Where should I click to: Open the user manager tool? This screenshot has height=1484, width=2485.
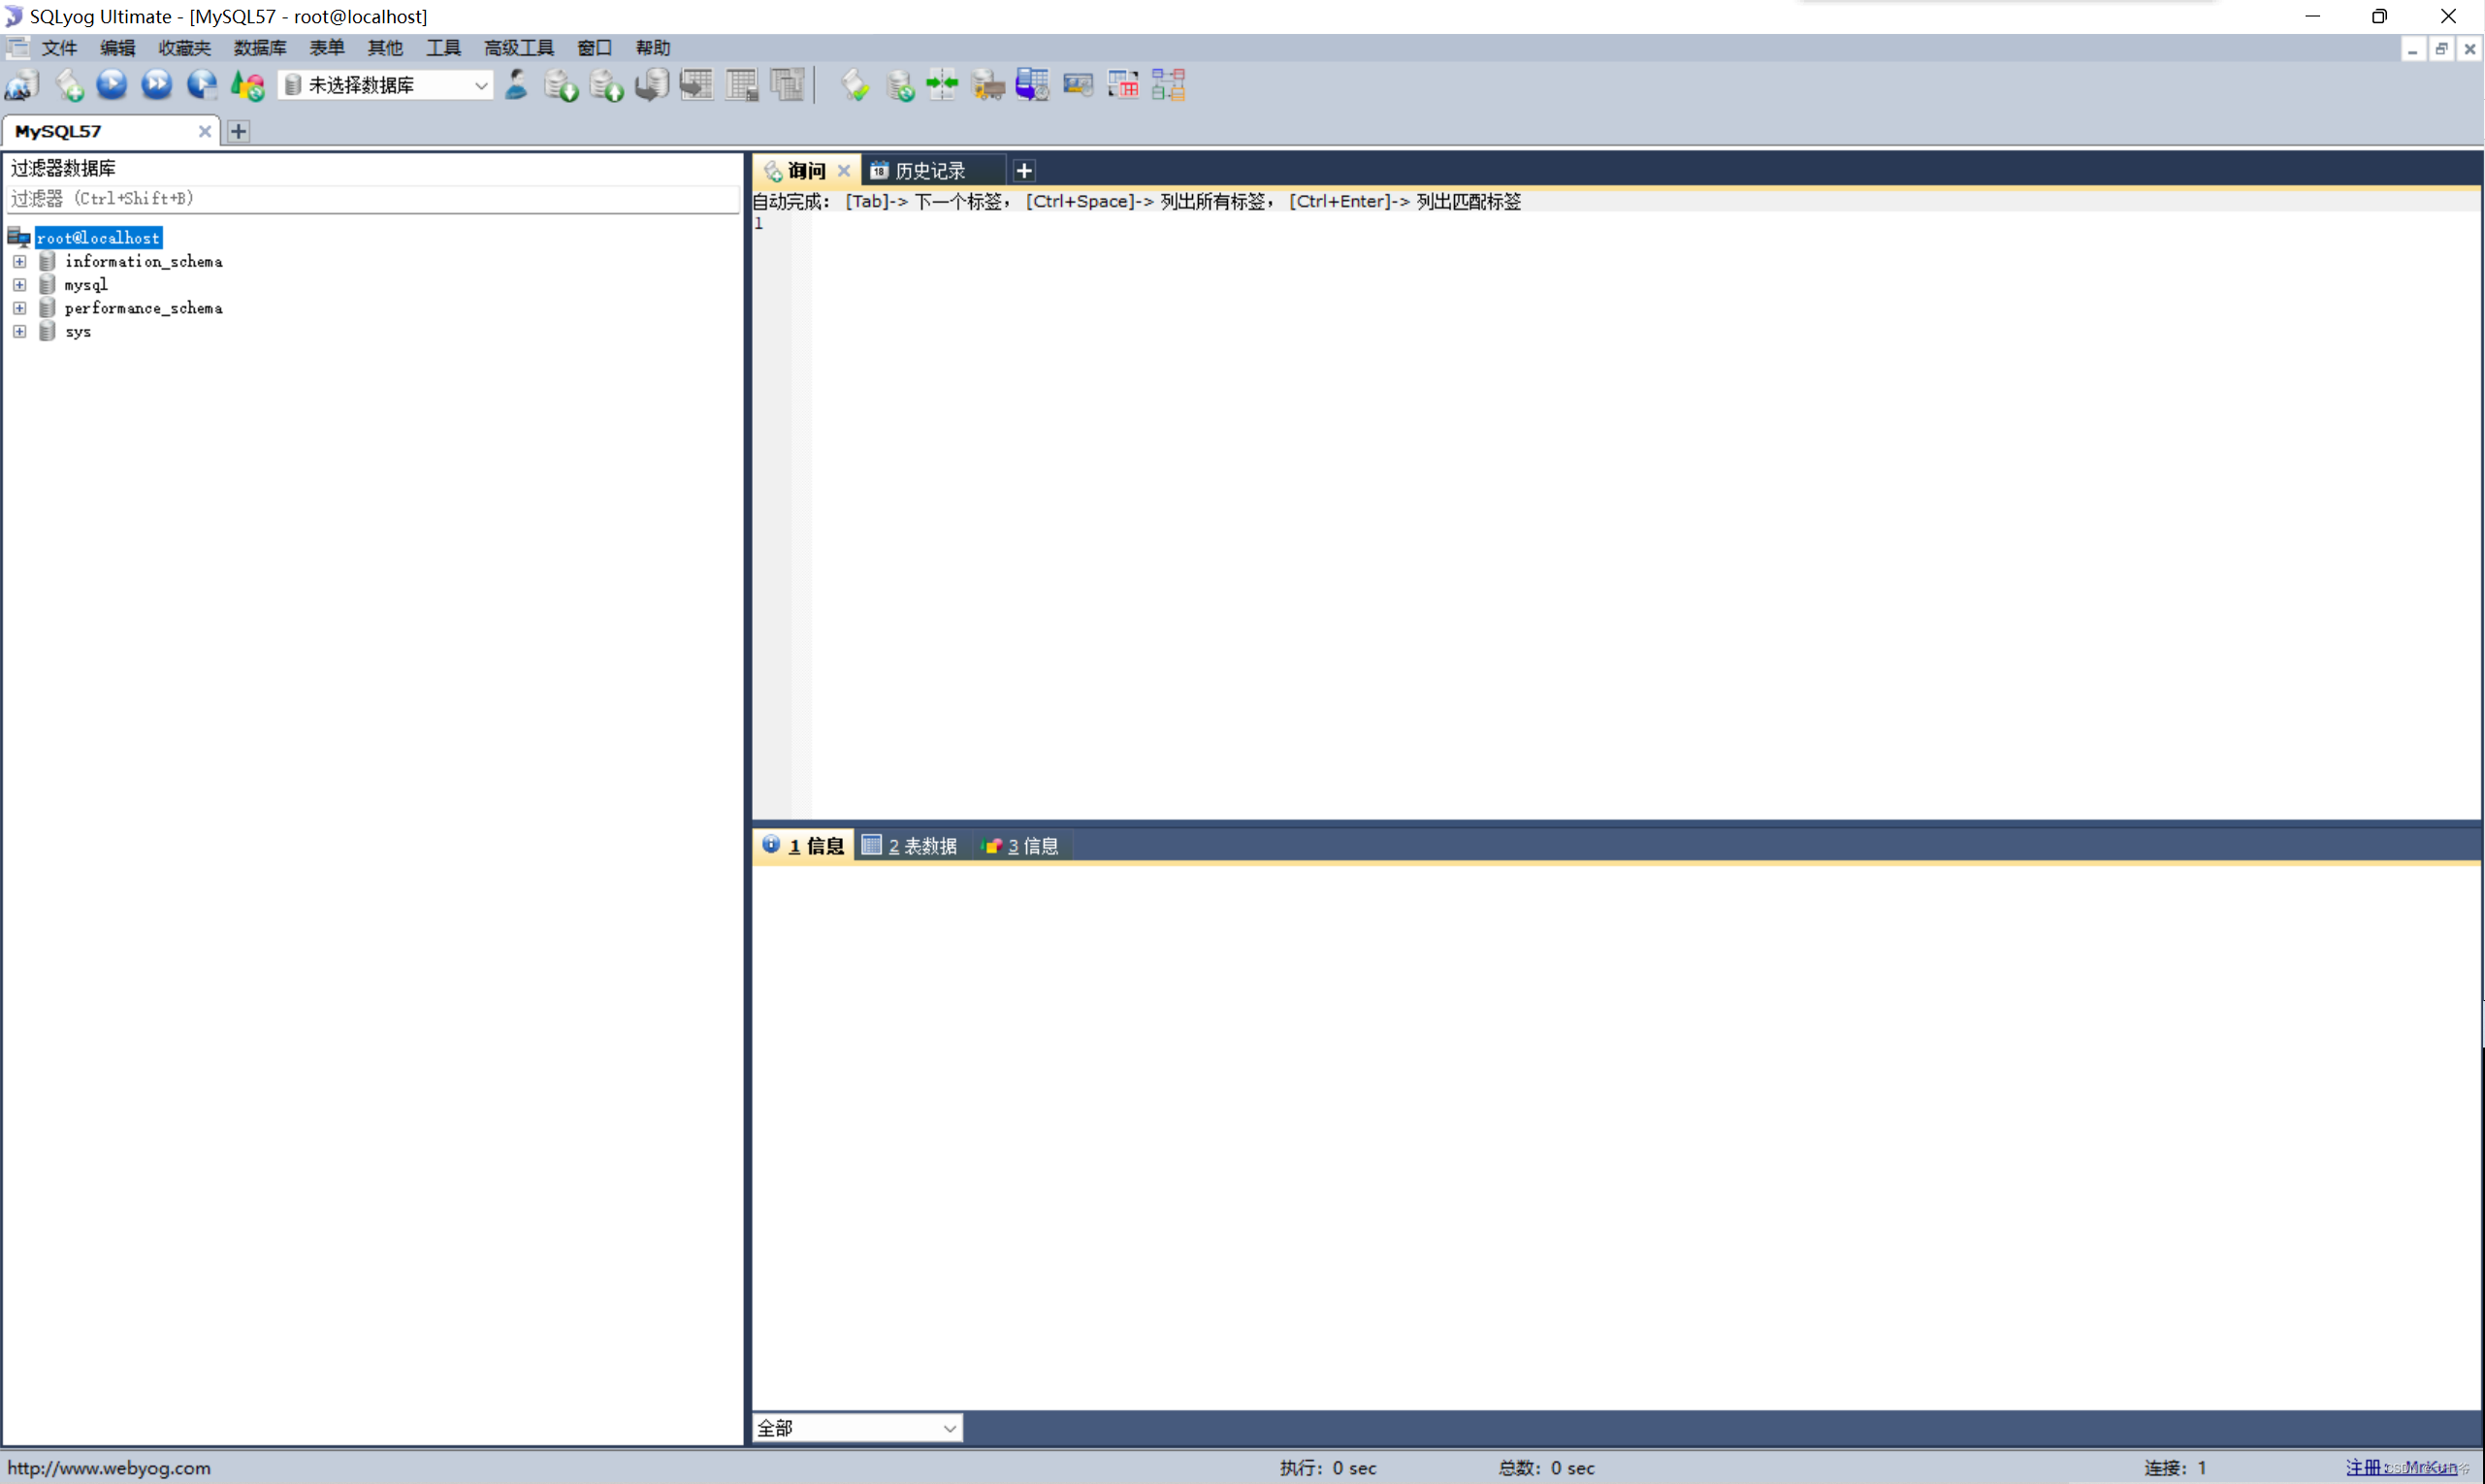(x=516, y=85)
